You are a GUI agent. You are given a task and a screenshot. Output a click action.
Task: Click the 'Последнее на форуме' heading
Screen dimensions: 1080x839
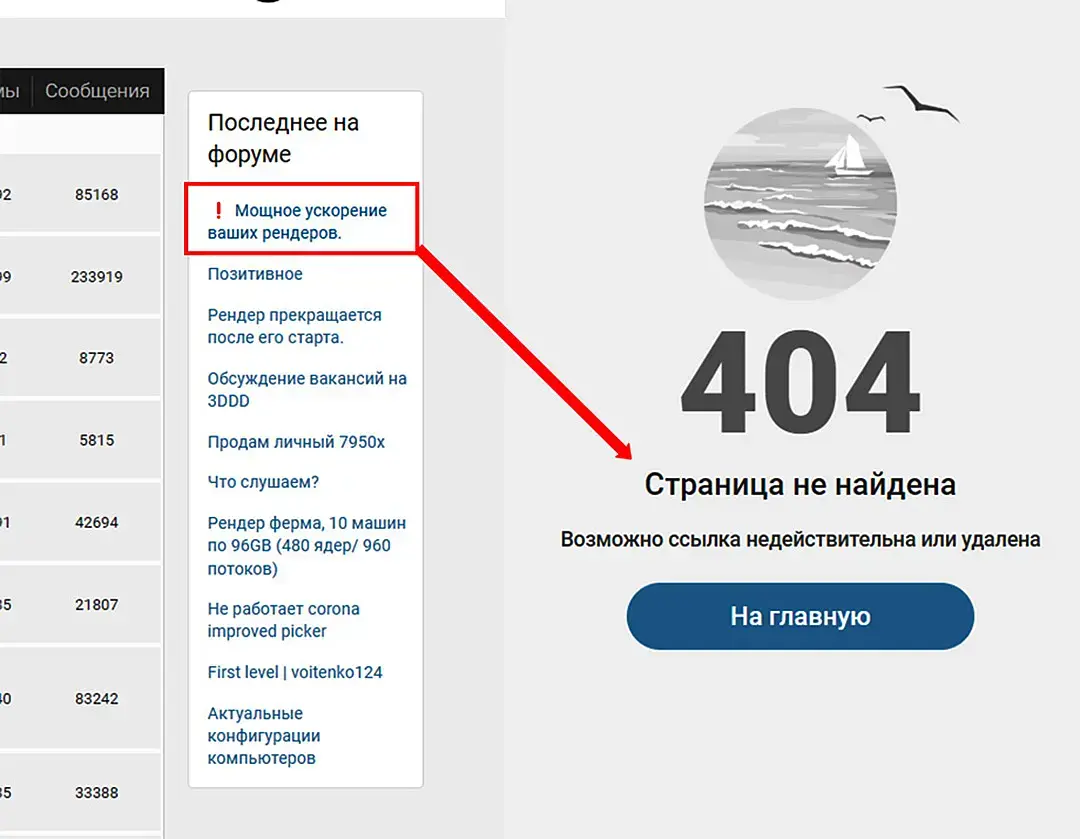point(283,138)
